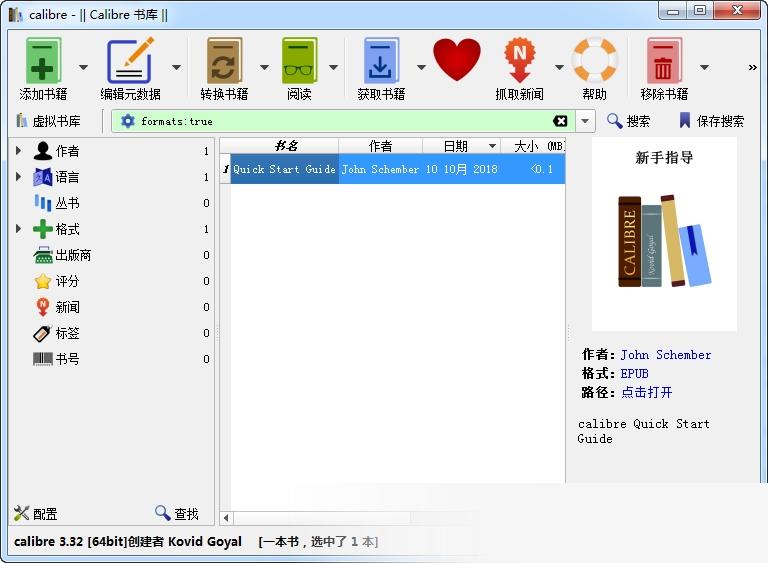Open search history dropdown arrow
The width and height of the screenshot is (768, 563).
click(585, 121)
